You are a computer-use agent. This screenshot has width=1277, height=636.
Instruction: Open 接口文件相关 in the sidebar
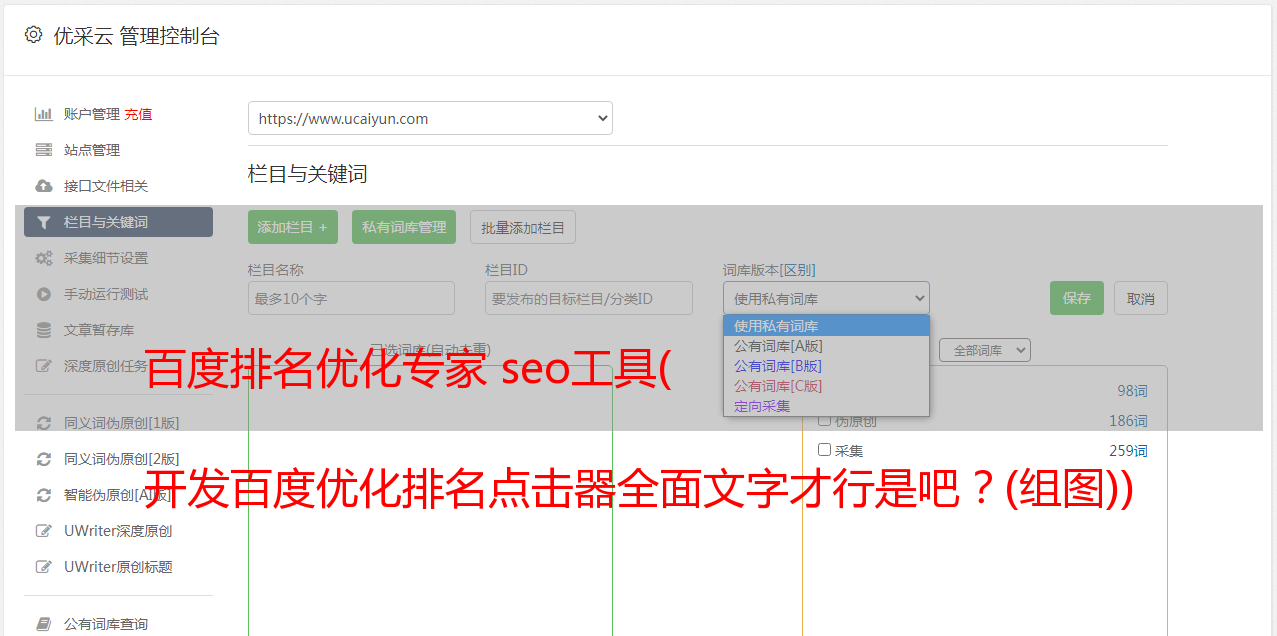[x=106, y=186]
